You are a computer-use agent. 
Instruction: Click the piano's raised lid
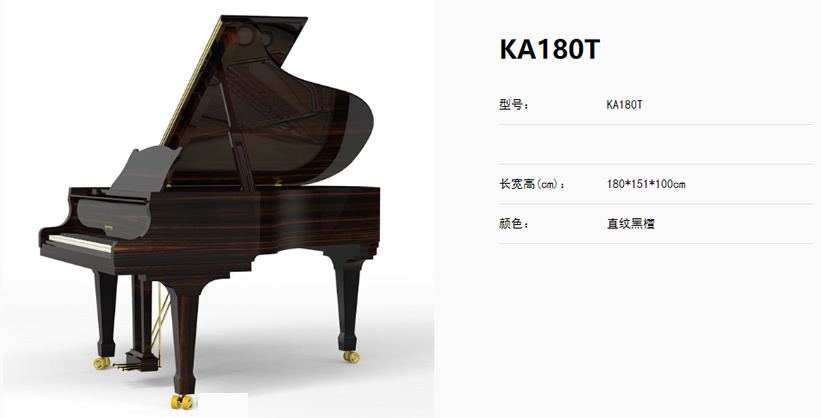pyautogui.click(x=267, y=100)
